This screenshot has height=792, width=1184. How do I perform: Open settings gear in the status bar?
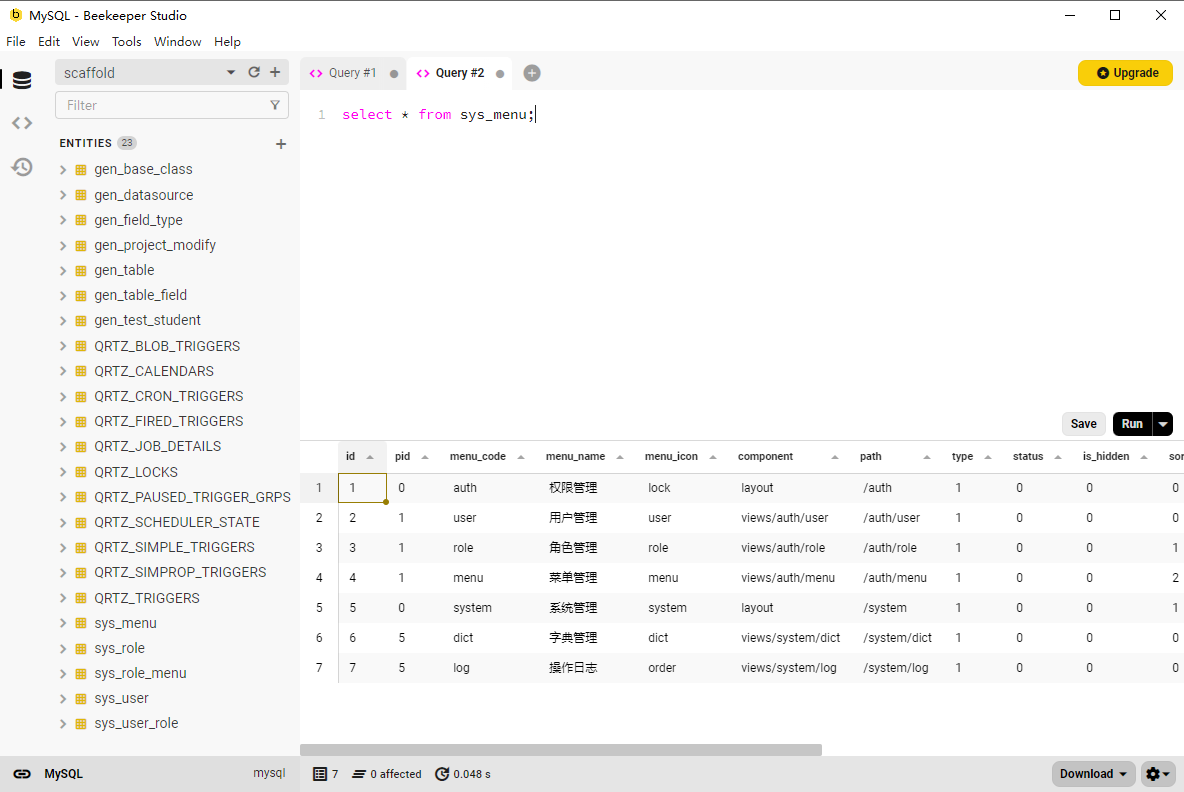(1158, 774)
